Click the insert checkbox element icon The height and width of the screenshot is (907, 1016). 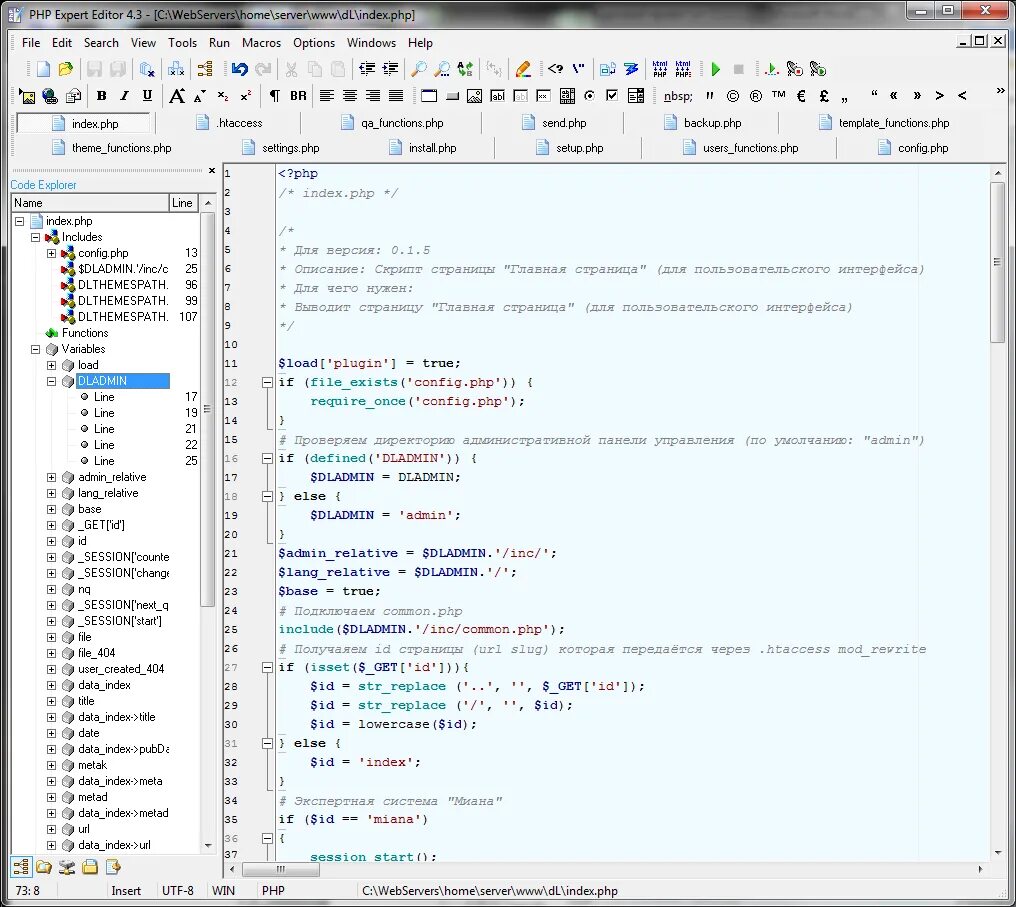(x=612, y=96)
